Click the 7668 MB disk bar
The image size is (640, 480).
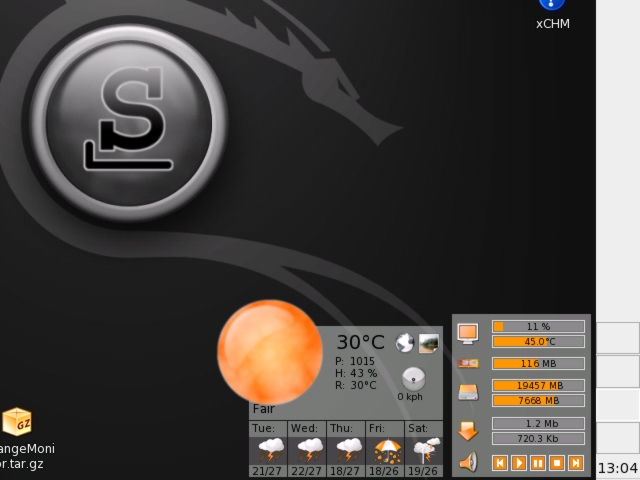pos(538,400)
